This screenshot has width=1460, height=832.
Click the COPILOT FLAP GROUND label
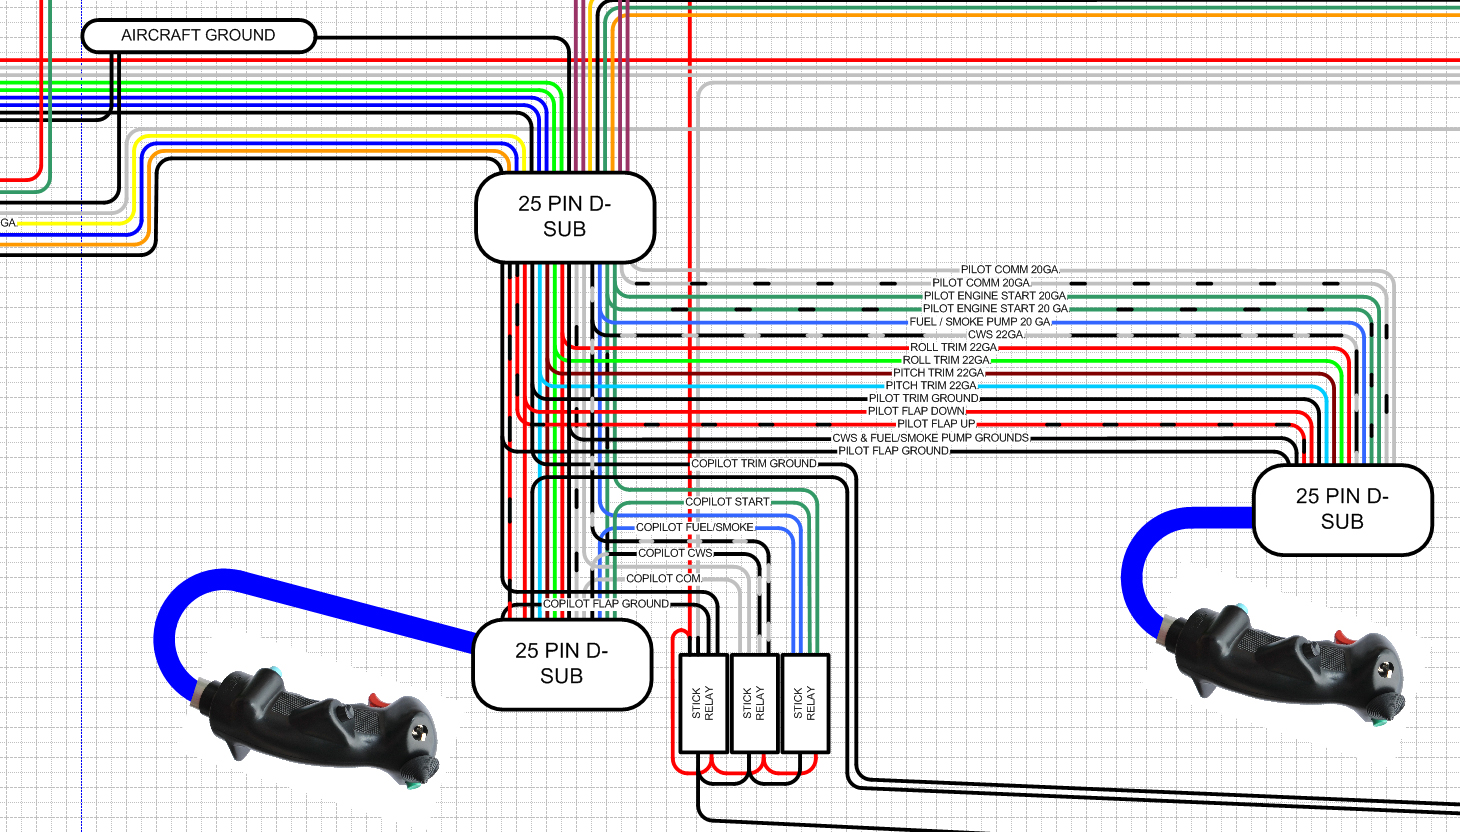[x=606, y=604]
